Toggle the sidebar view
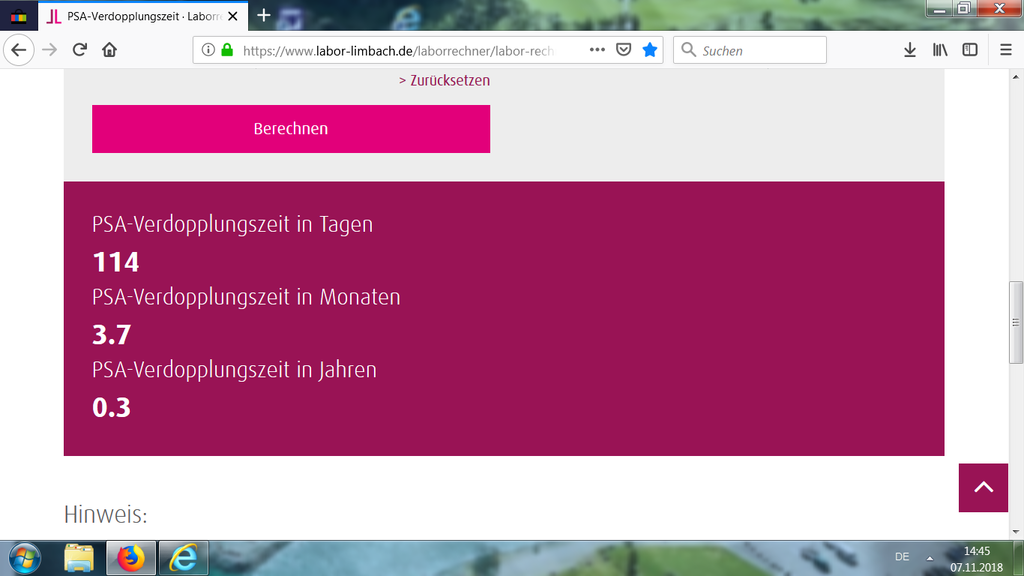Viewport: 1024px width, 576px height. [x=970, y=50]
